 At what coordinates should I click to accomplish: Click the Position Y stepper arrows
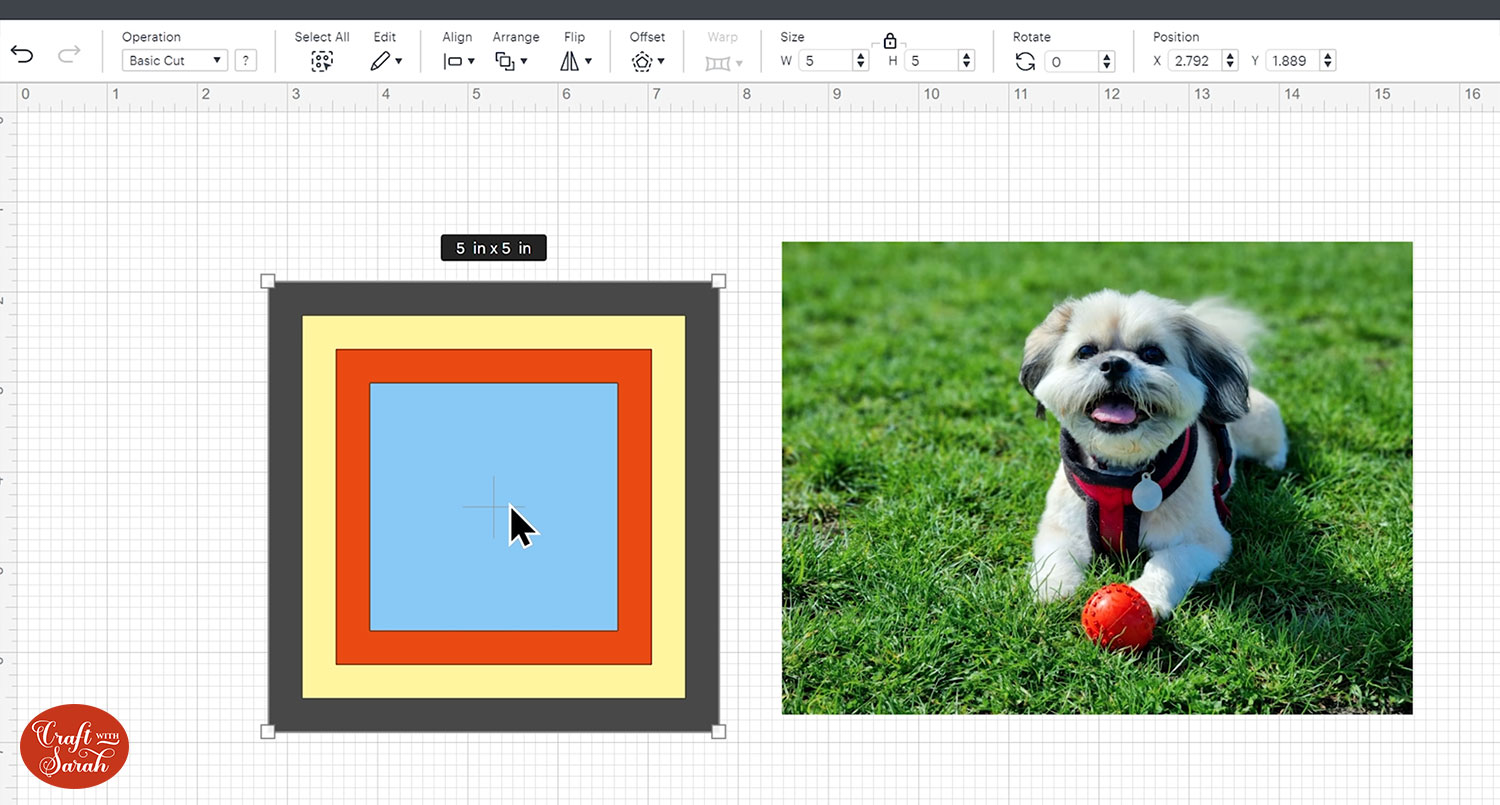tap(1328, 60)
